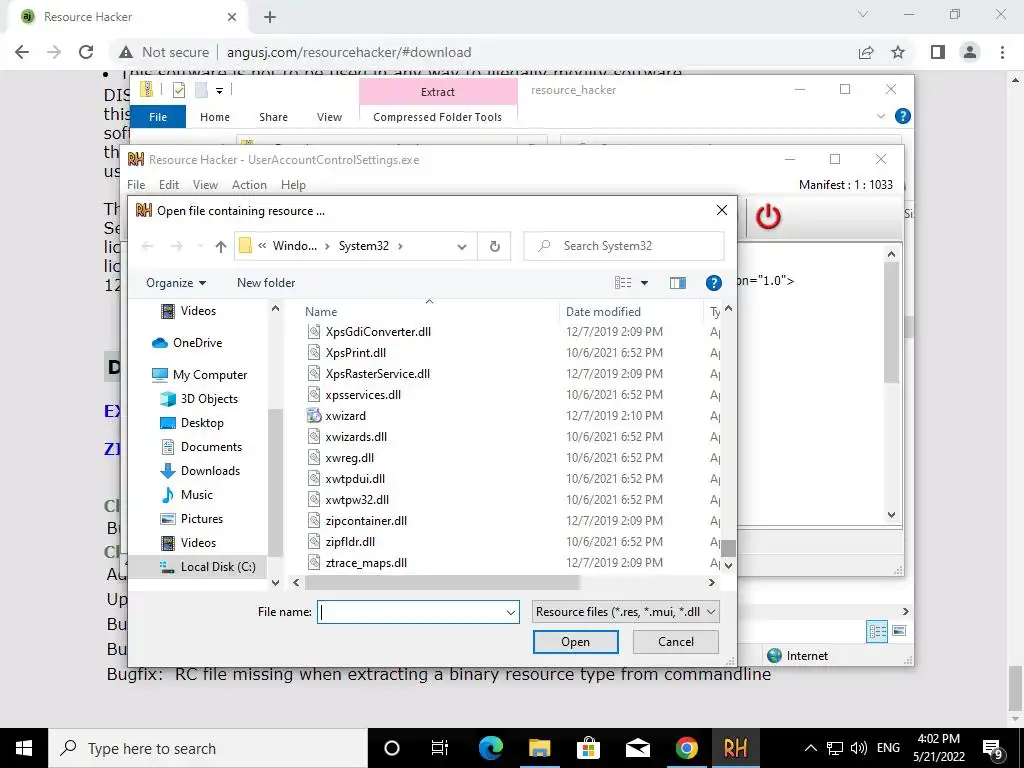
Task: Open the Chrome profile avatar
Action: pyautogui.click(x=970, y=52)
